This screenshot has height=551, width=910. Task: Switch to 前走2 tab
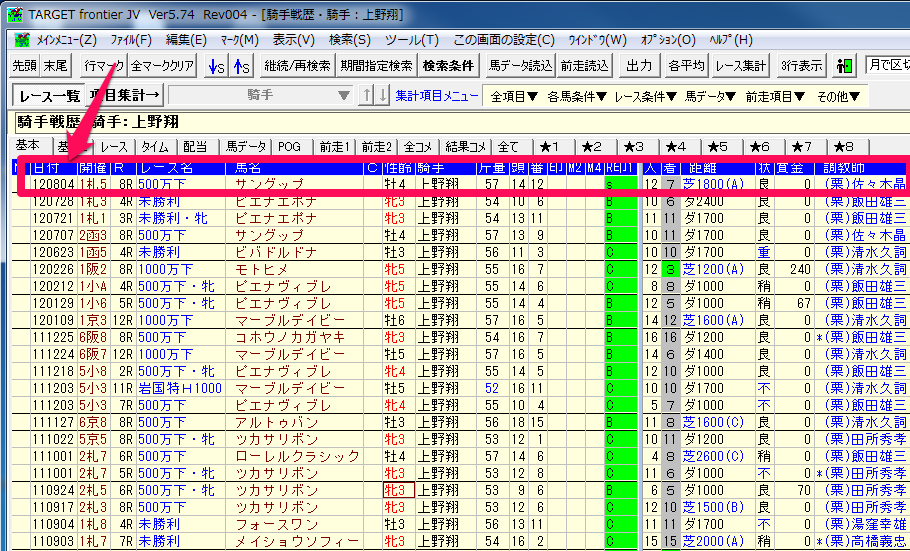click(377, 147)
